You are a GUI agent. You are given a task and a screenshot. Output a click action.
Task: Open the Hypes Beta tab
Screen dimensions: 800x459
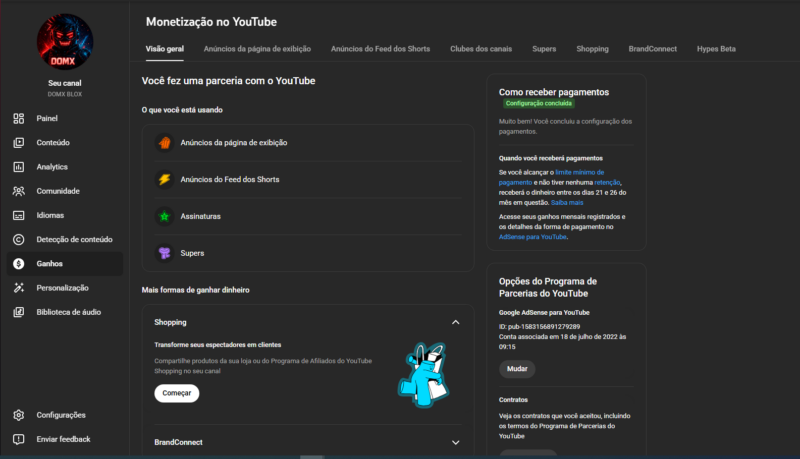coord(716,49)
